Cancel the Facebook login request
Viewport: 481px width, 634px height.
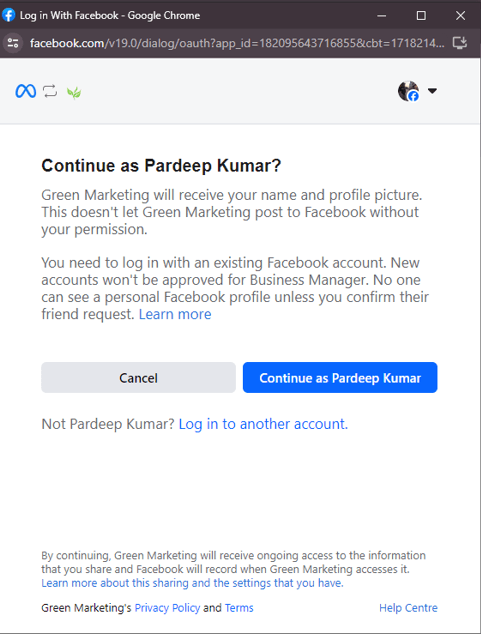click(x=138, y=378)
